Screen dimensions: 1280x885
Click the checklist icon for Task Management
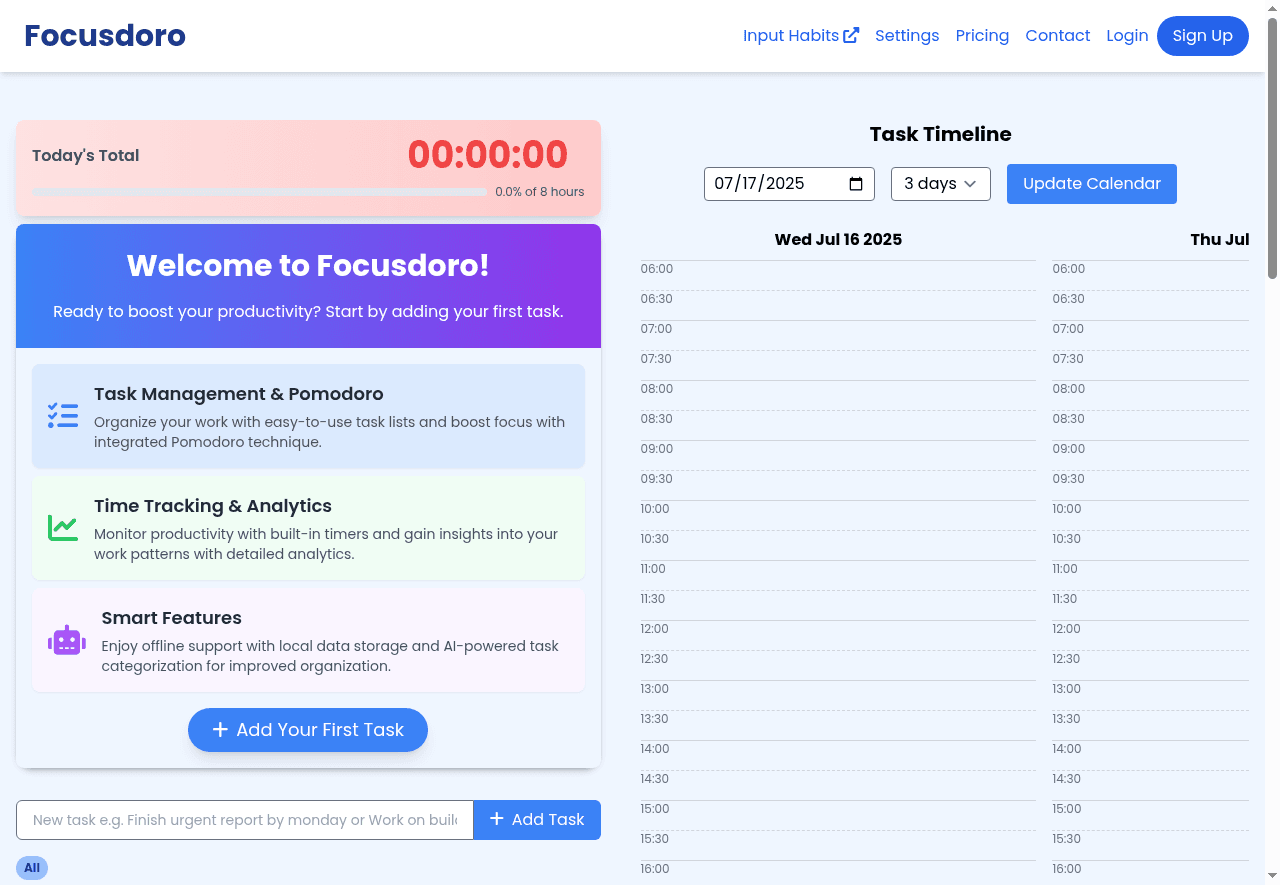click(63, 416)
